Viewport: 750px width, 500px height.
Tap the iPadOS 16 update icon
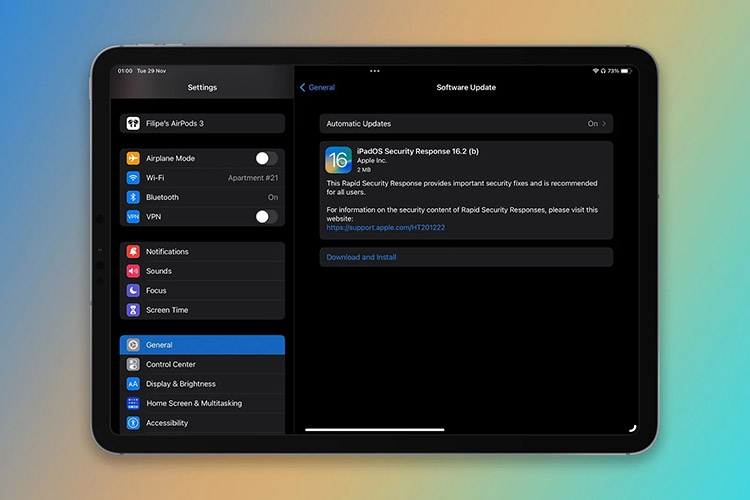[x=339, y=160]
